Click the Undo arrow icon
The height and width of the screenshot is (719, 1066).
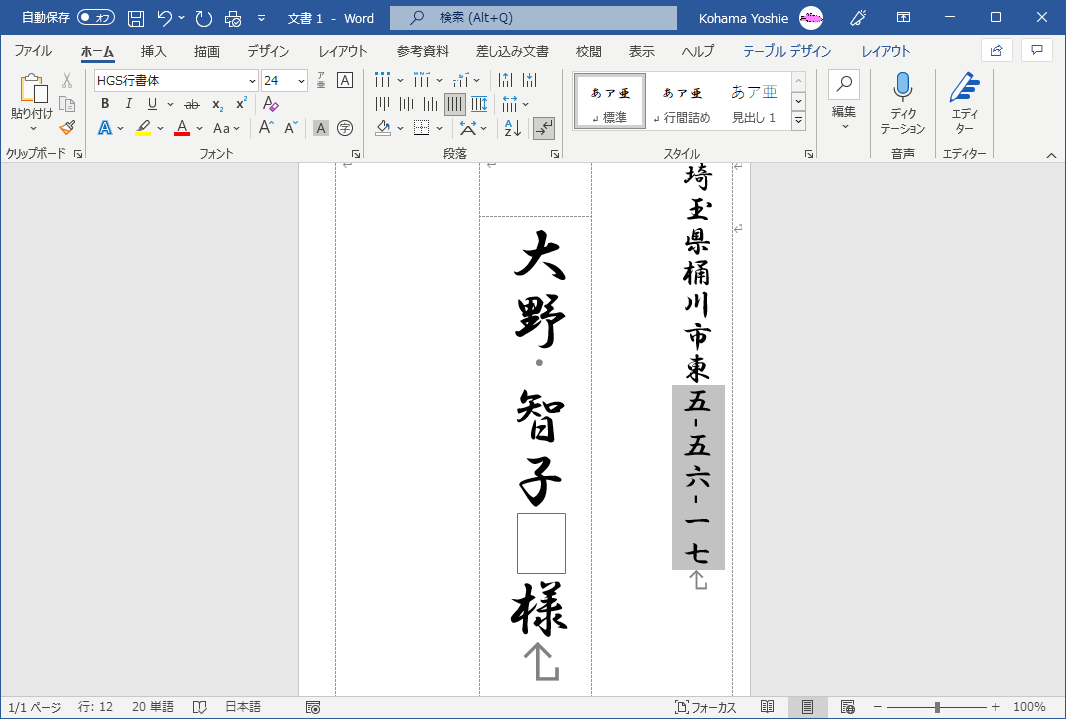click(165, 18)
